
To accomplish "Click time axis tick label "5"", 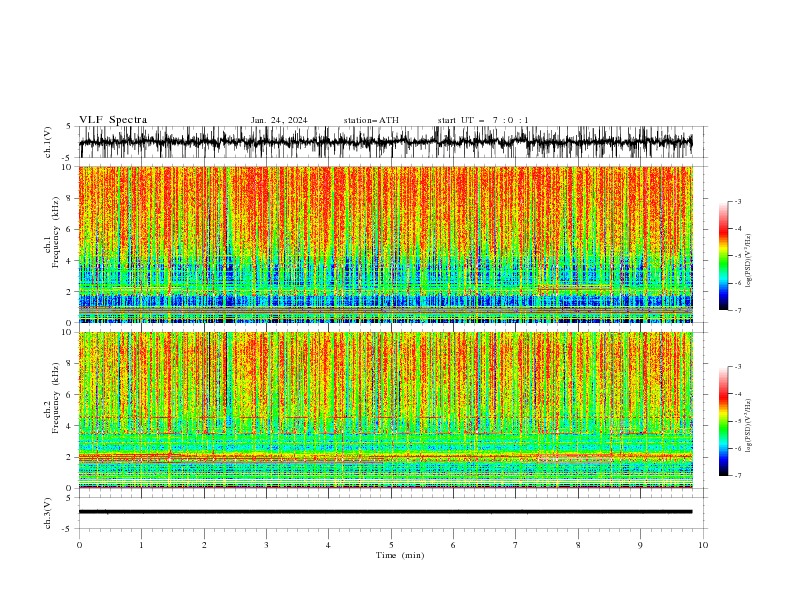I will pyautogui.click(x=391, y=545).
